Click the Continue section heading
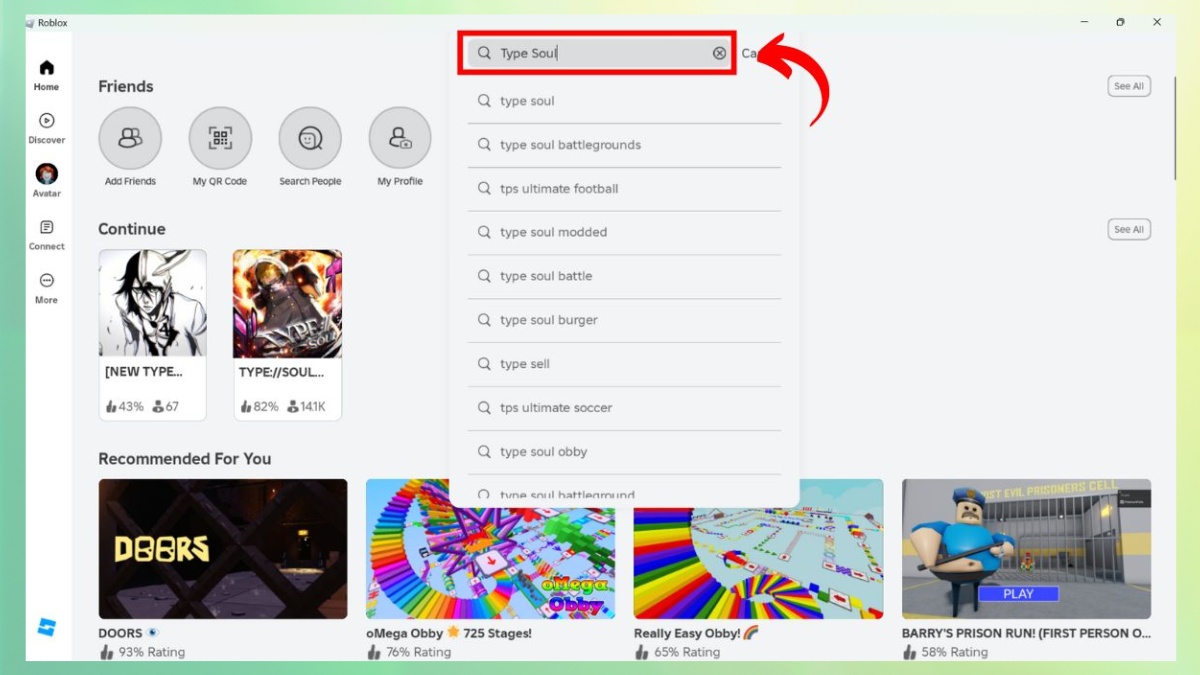The height and width of the screenshot is (675, 1200). click(x=132, y=229)
